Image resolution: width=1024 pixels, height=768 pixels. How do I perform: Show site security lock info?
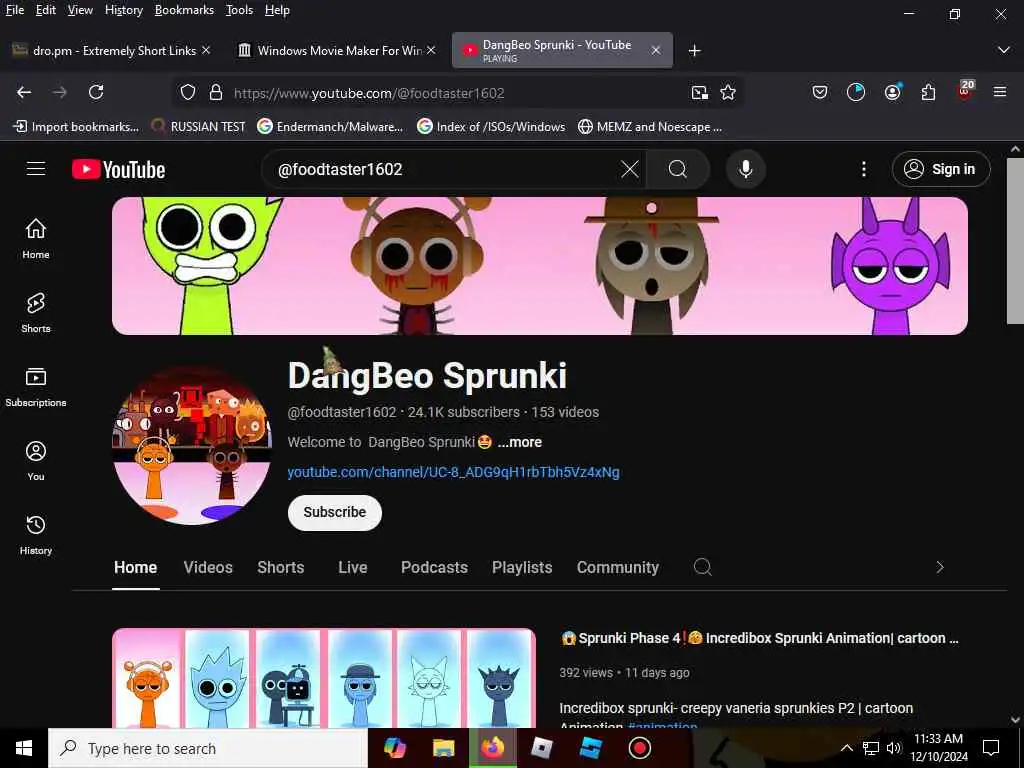coord(216,93)
